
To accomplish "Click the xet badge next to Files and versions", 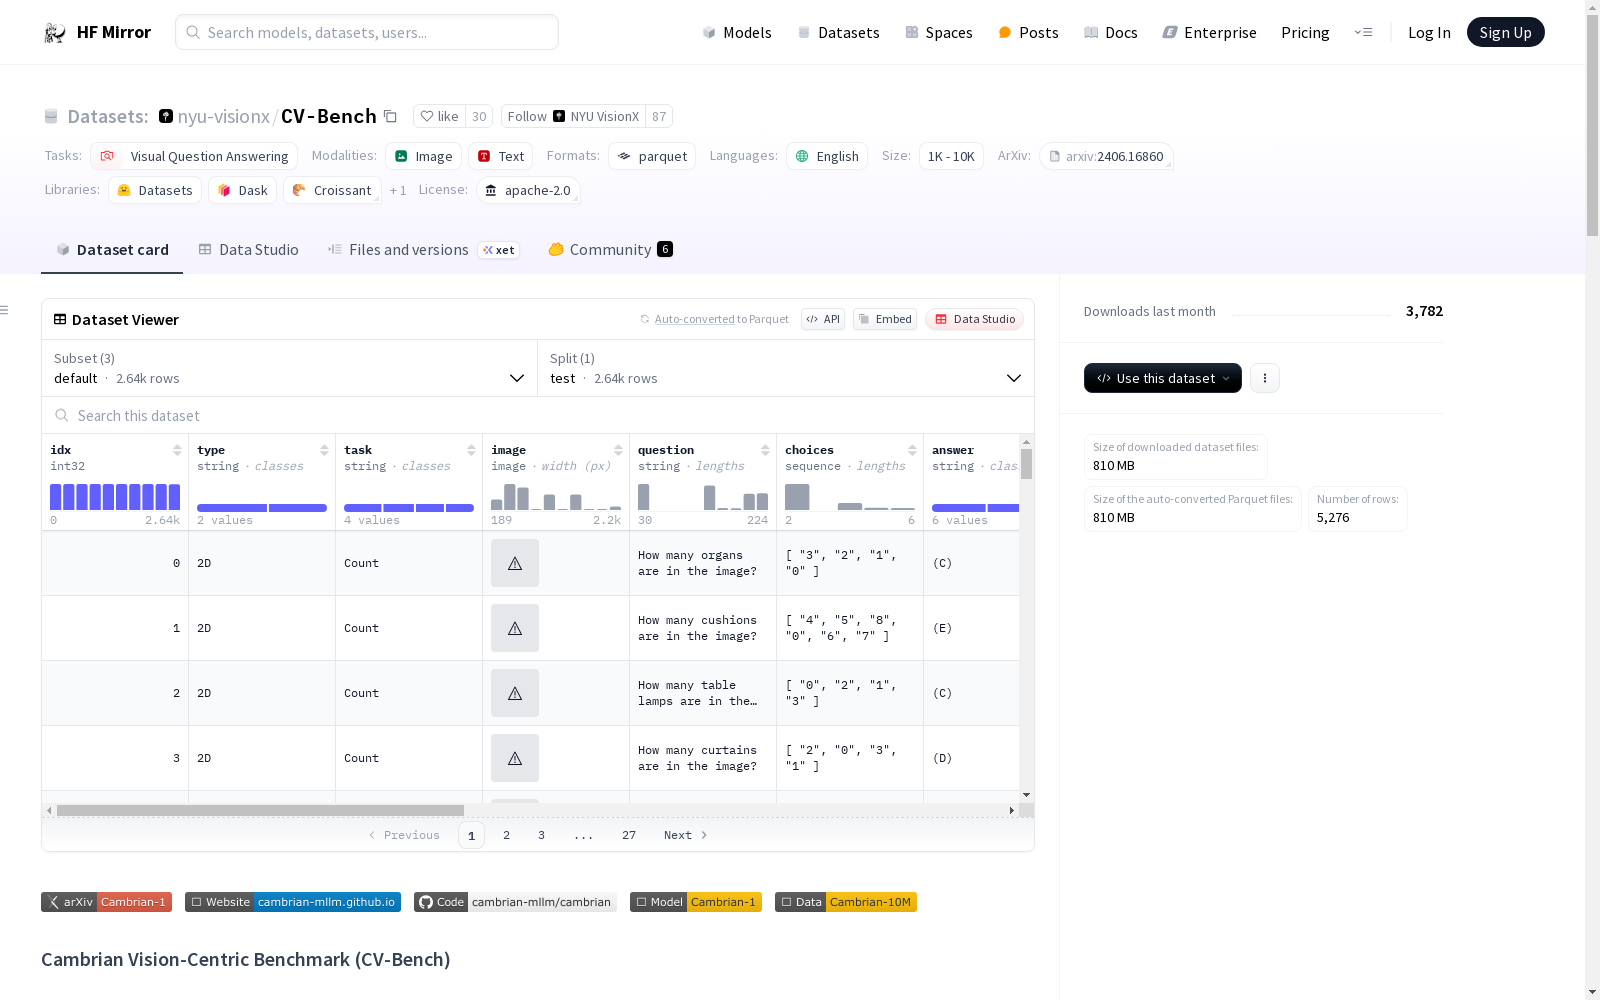I will pos(499,250).
